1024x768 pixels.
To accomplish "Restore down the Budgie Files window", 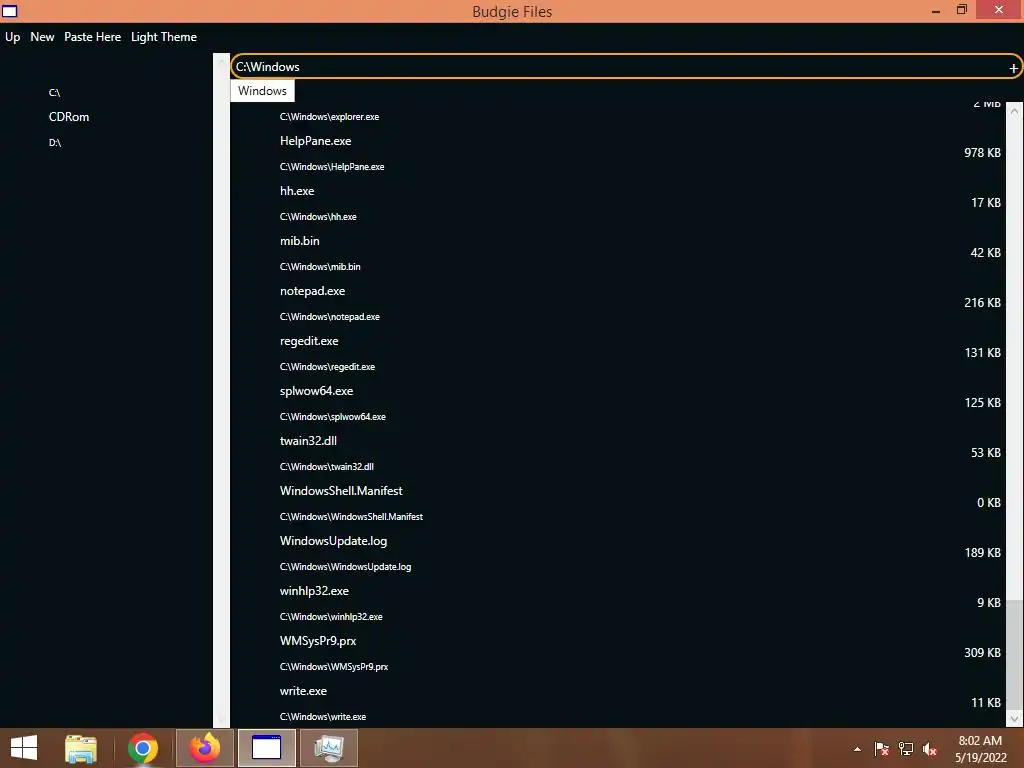I will (x=961, y=10).
